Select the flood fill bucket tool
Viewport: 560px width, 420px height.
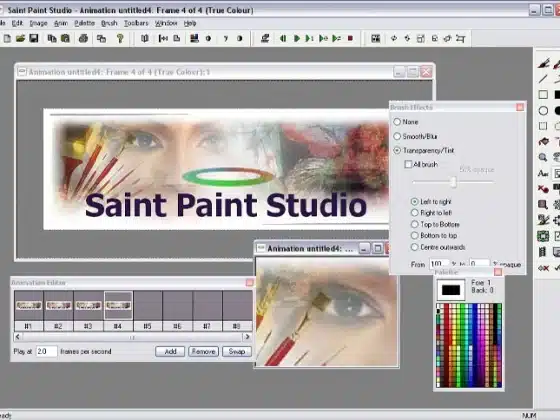click(543, 142)
